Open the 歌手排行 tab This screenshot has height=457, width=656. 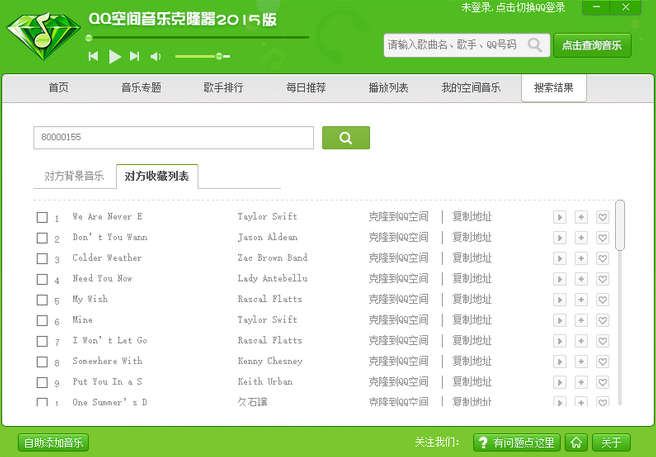223,88
